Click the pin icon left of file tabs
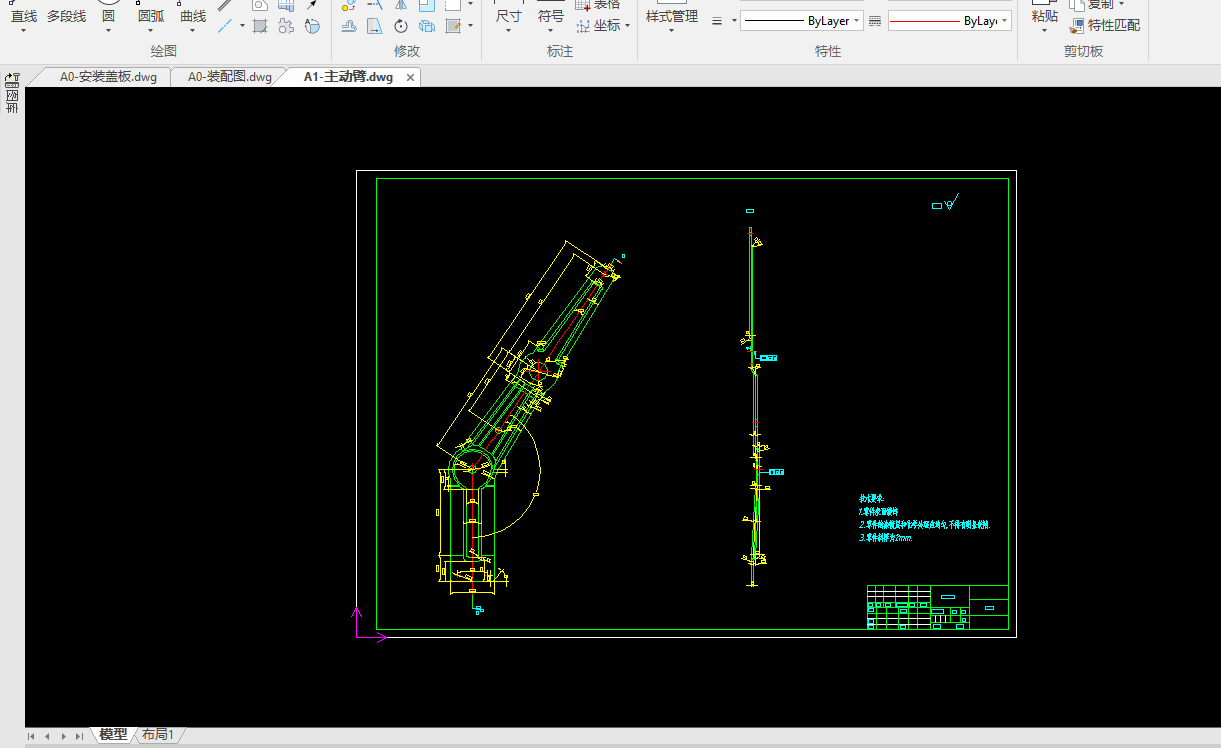The height and width of the screenshot is (748, 1221). tap(13, 80)
